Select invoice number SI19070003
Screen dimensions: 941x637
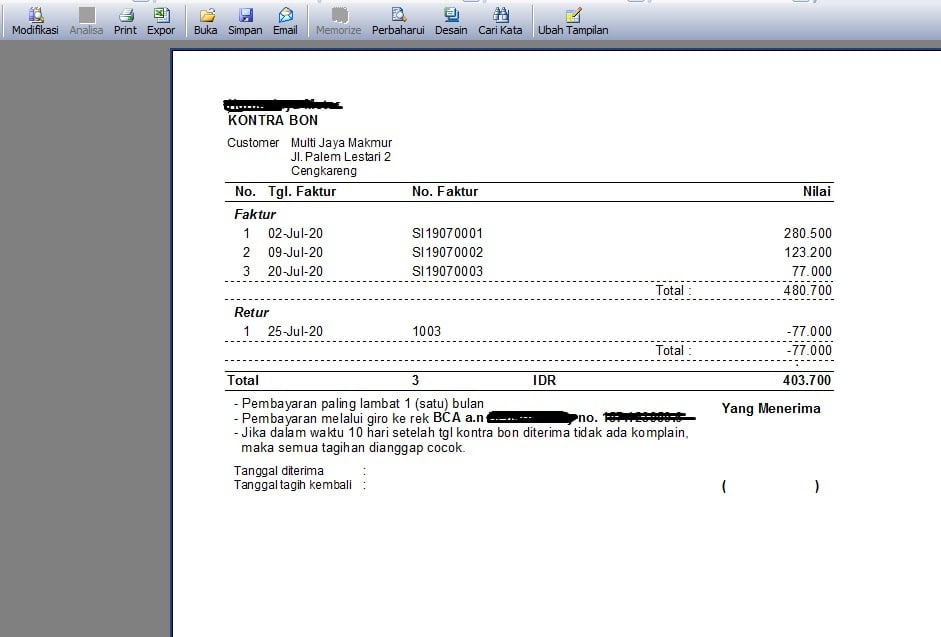tap(447, 271)
